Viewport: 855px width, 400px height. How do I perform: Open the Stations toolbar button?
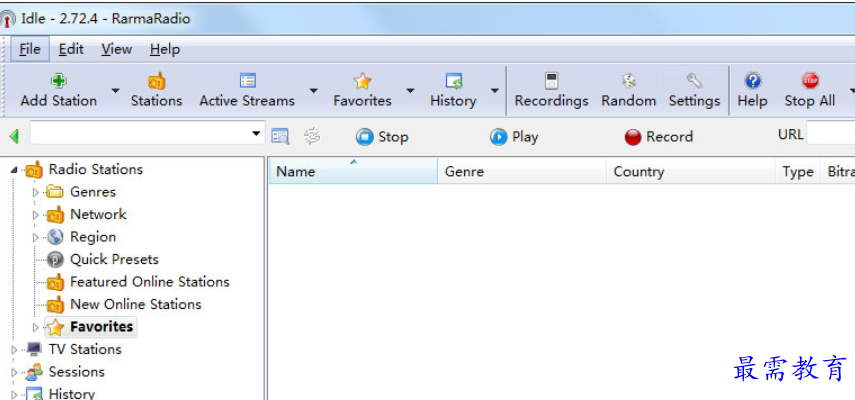pos(156,90)
